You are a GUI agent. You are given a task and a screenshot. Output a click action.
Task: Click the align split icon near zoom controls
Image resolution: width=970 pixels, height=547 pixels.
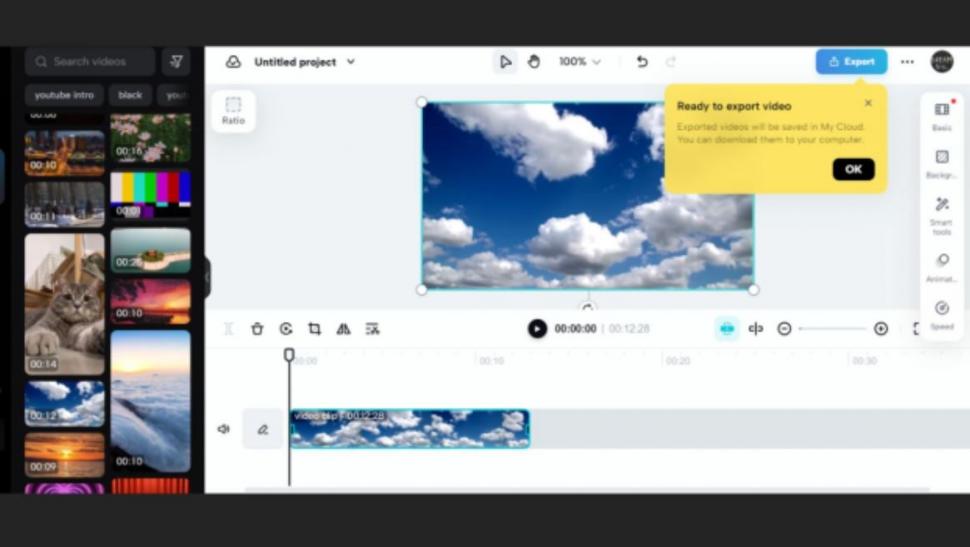pyautogui.click(x=755, y=329)
